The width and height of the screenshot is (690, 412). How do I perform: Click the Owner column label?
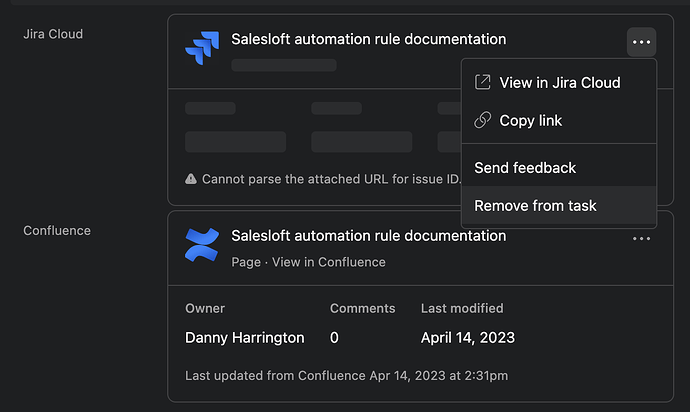click(x=205, y=308)
